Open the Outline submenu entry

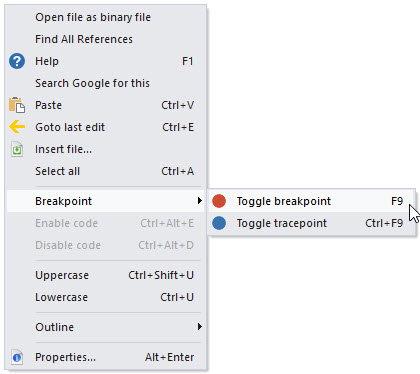pos(105,327)
